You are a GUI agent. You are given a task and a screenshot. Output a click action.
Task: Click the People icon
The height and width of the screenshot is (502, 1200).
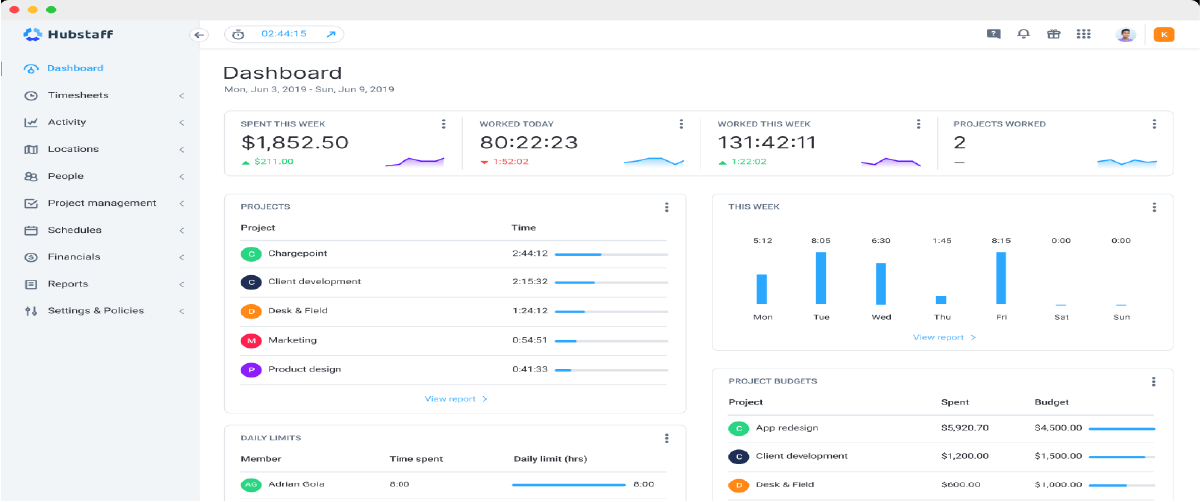click(x=30, y=176)
